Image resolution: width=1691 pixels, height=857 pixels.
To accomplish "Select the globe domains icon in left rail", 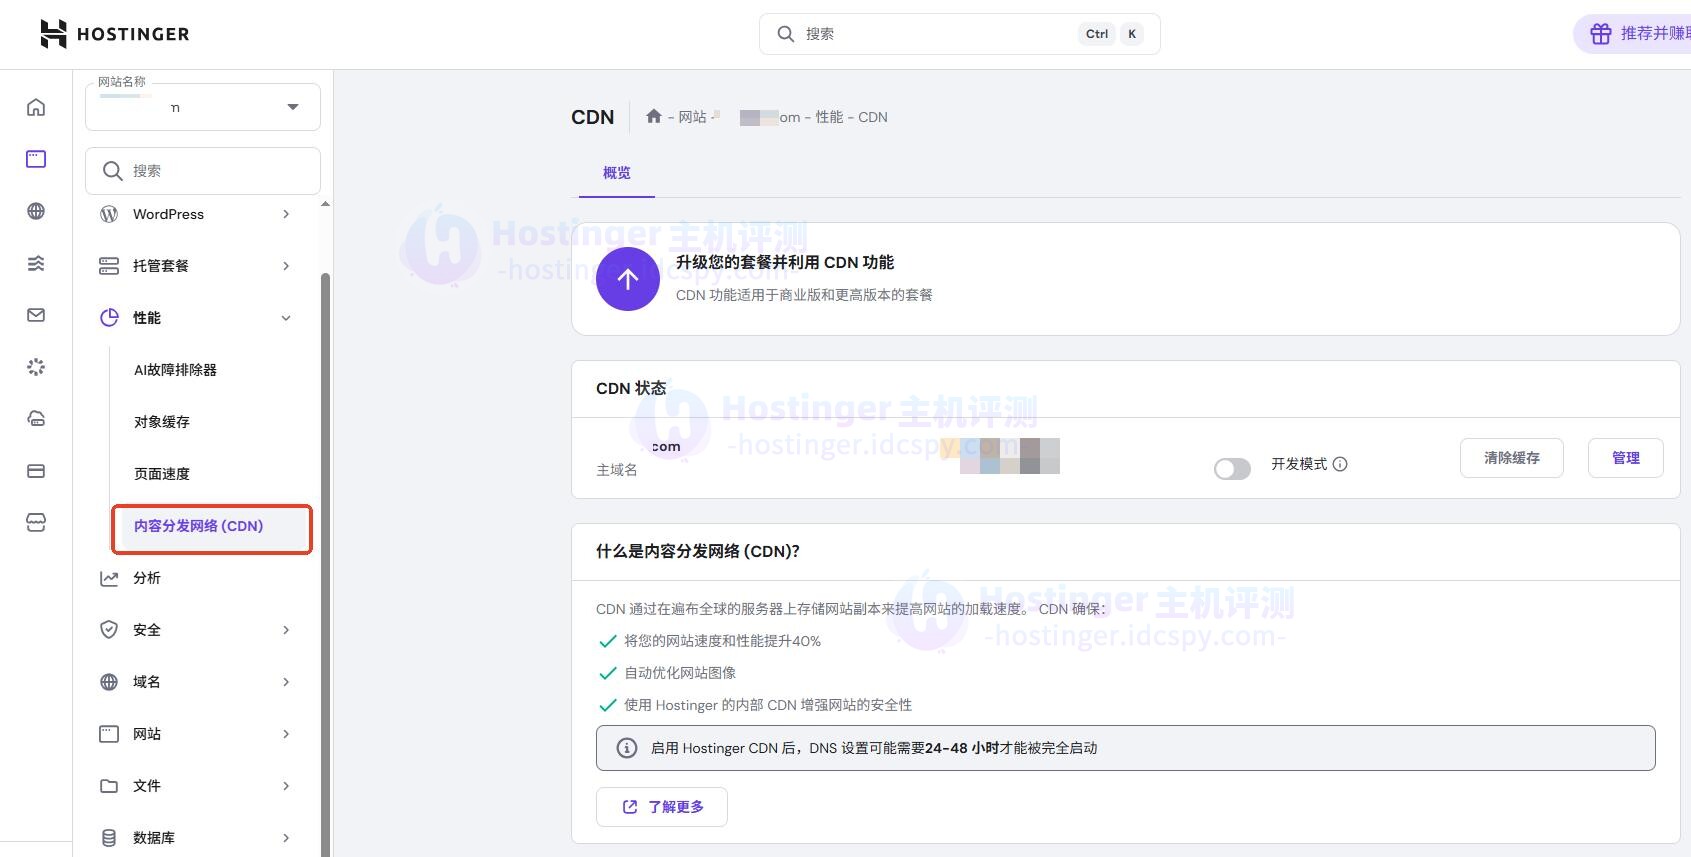I will pyautogui.click(x=36, y=211).
